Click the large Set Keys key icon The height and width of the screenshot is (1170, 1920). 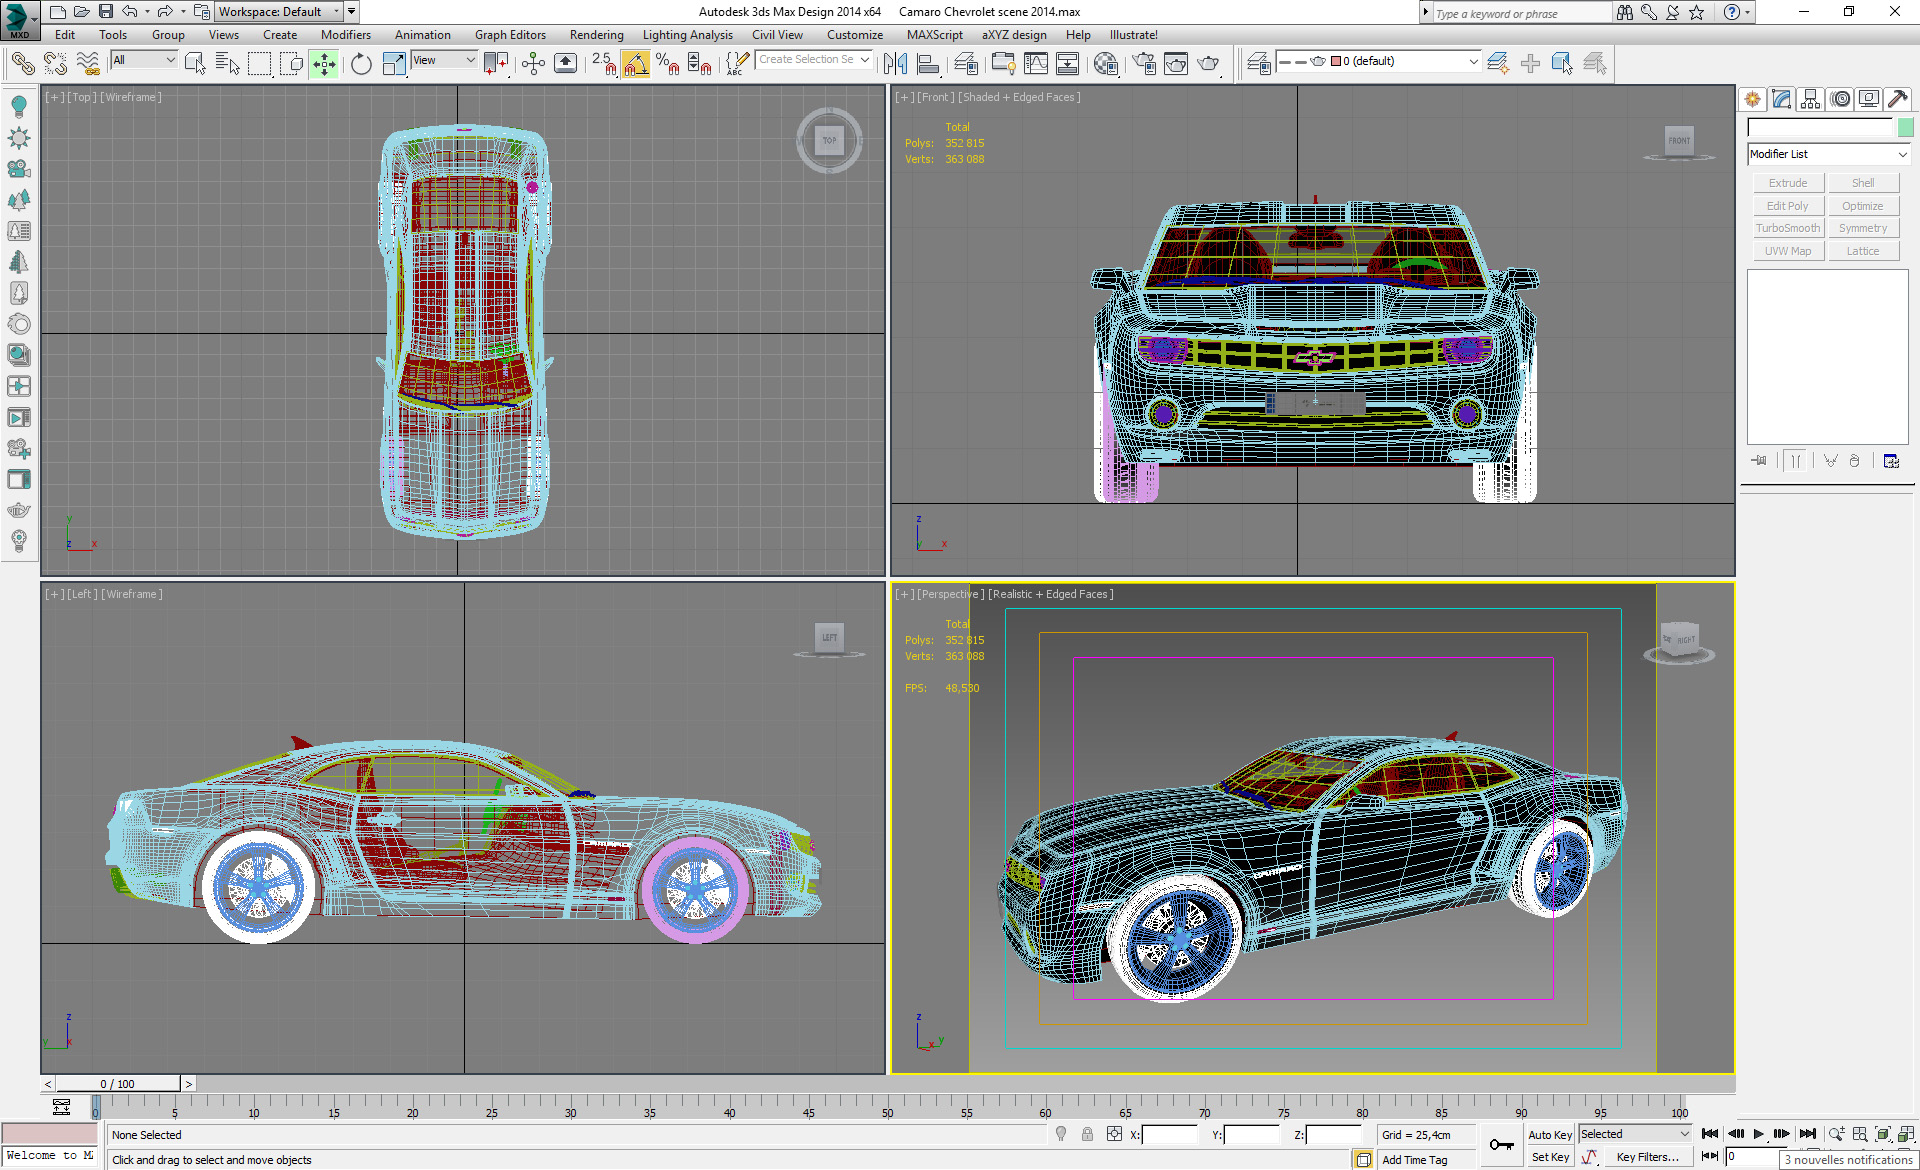pos(1501,1145)
